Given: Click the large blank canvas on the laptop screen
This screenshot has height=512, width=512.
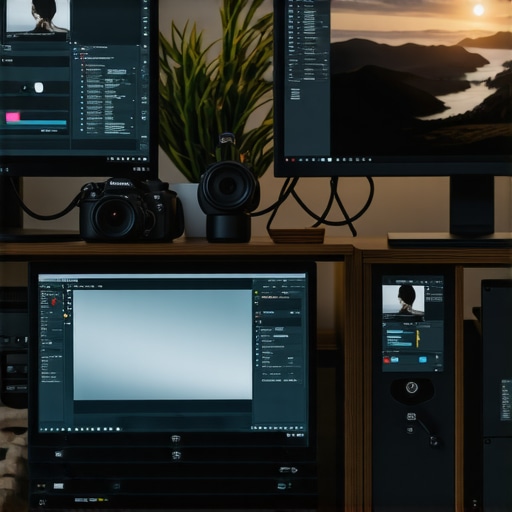Looking at the screenshot, I should click(163, 345).
